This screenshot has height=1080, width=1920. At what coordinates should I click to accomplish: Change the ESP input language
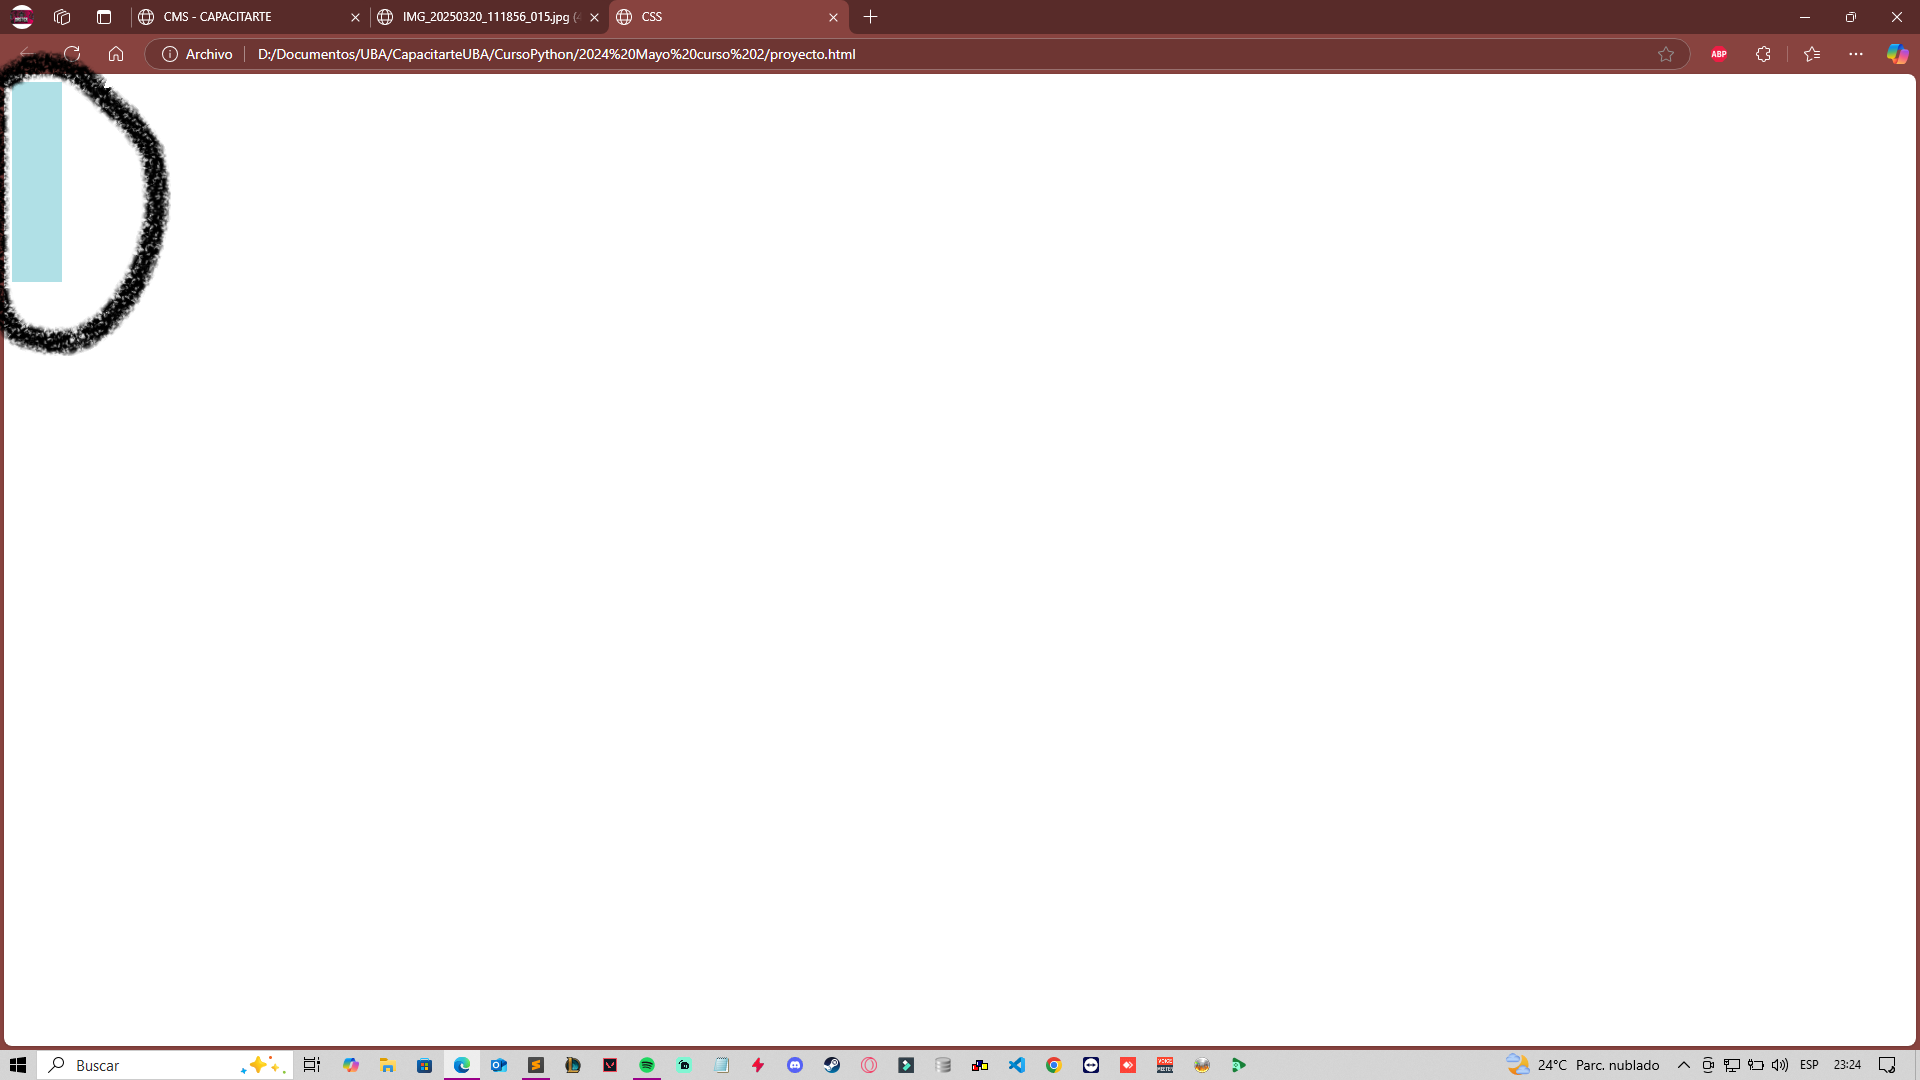coord(1809,1065)
